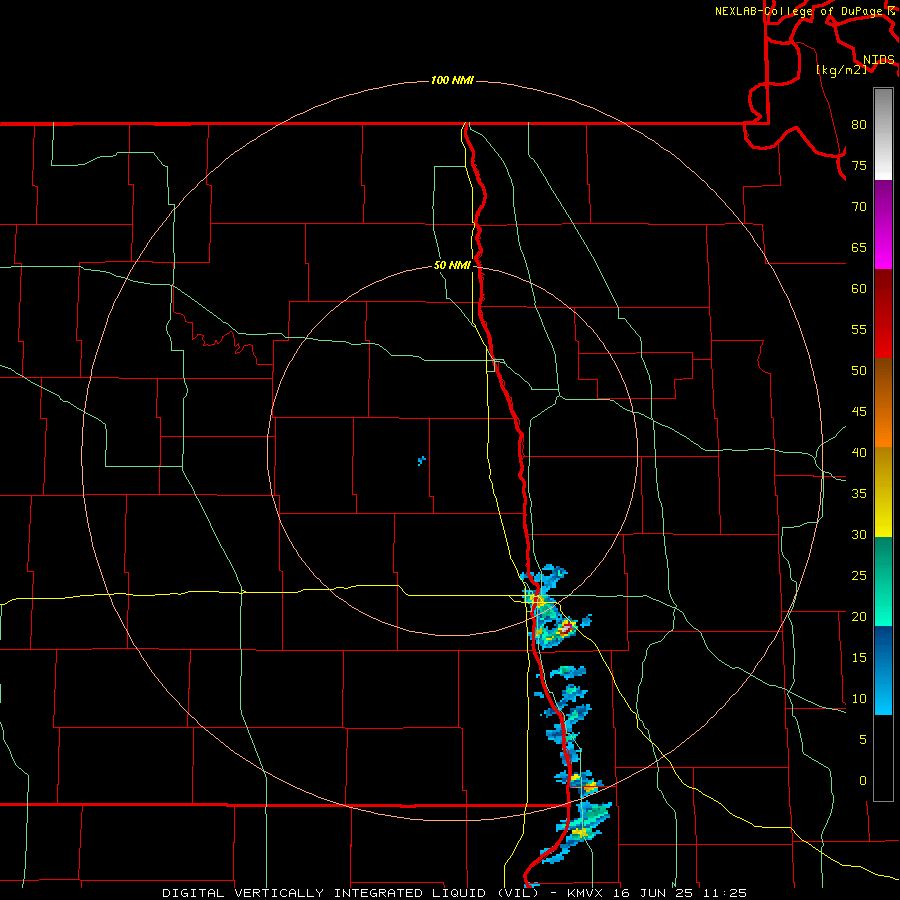This screenshot has height=900, width=900.
Task: Click the 15 value on the color scale
Action: (859, 658)
